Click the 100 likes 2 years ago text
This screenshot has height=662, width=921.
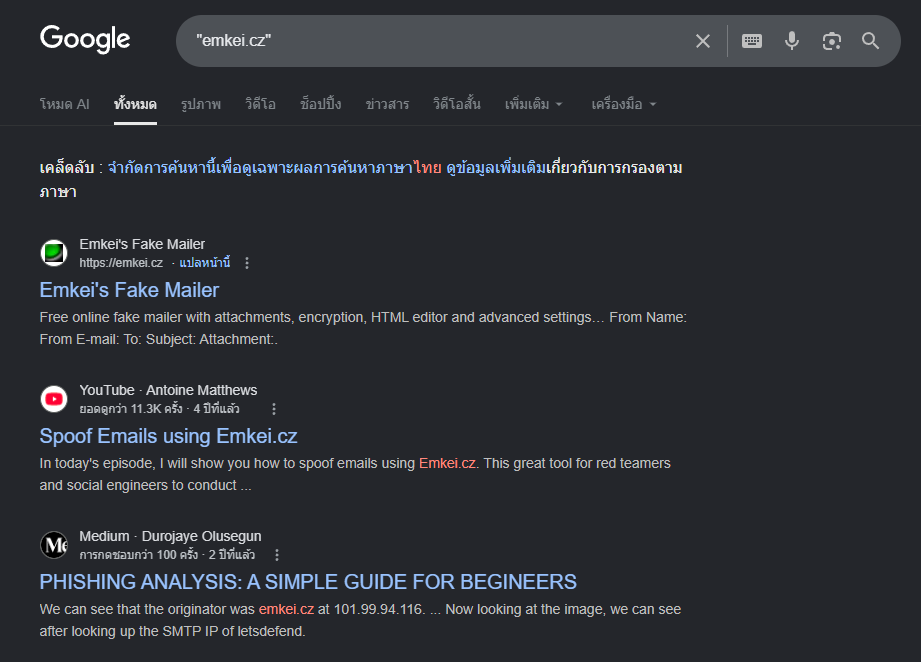tap(167, 555)
